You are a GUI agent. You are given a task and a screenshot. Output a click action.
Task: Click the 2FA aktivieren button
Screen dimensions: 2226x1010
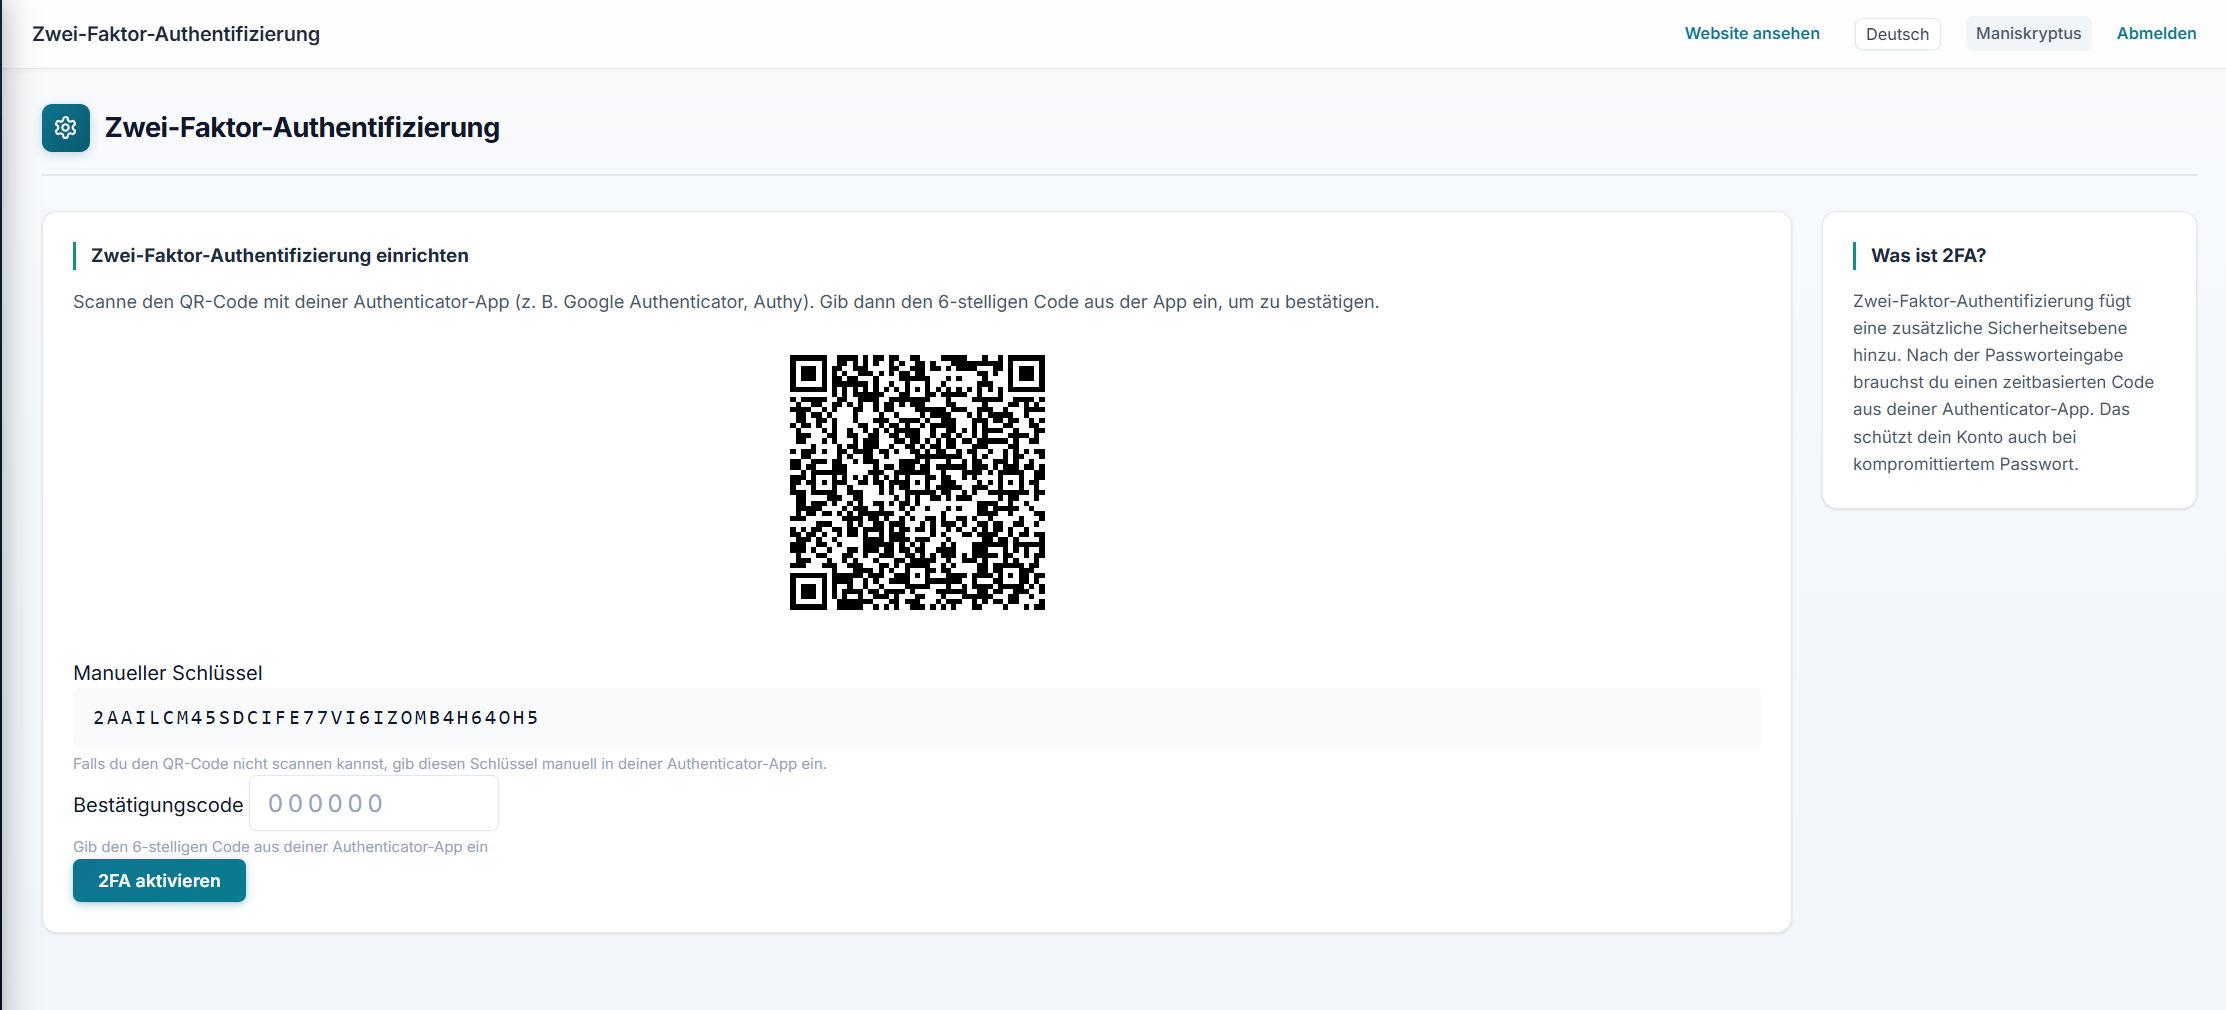coord(159,881)
